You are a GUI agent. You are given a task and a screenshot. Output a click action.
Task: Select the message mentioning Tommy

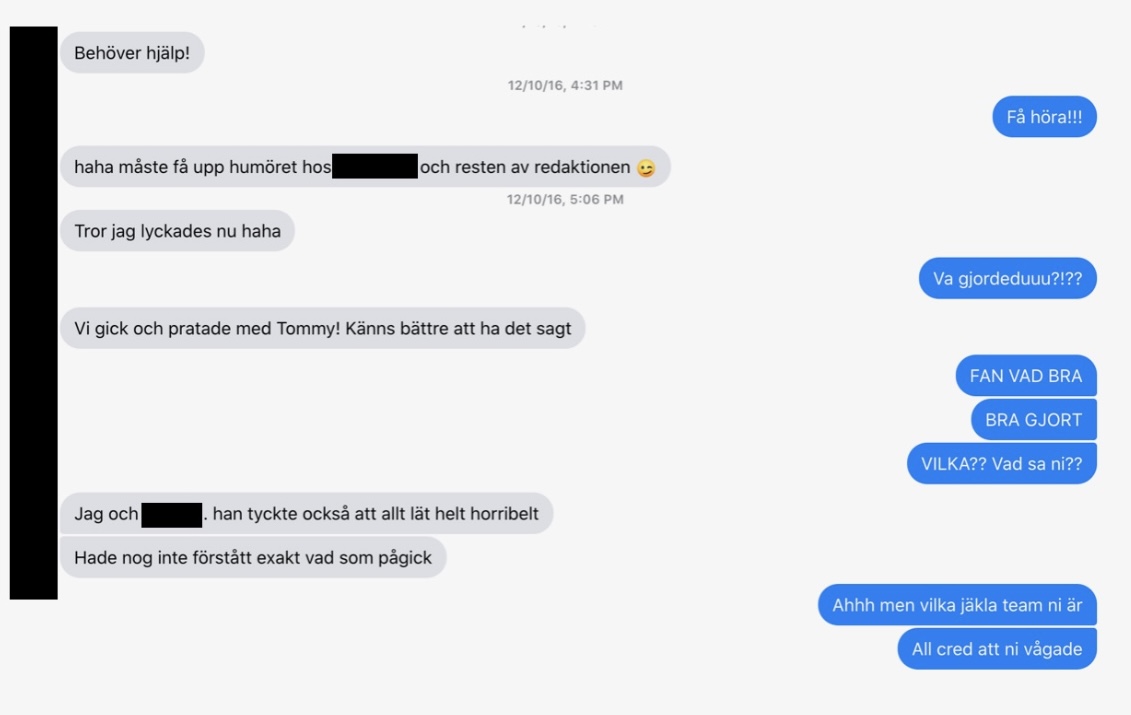tap(322, 328)
